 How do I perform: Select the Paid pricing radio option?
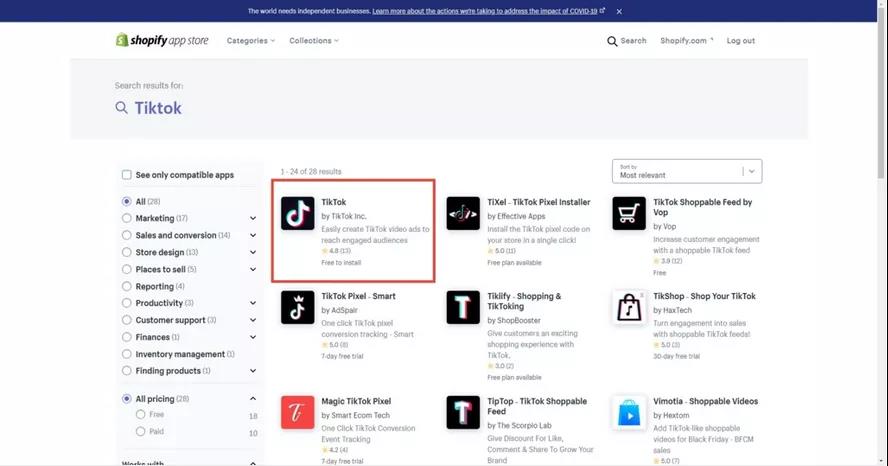140,432
